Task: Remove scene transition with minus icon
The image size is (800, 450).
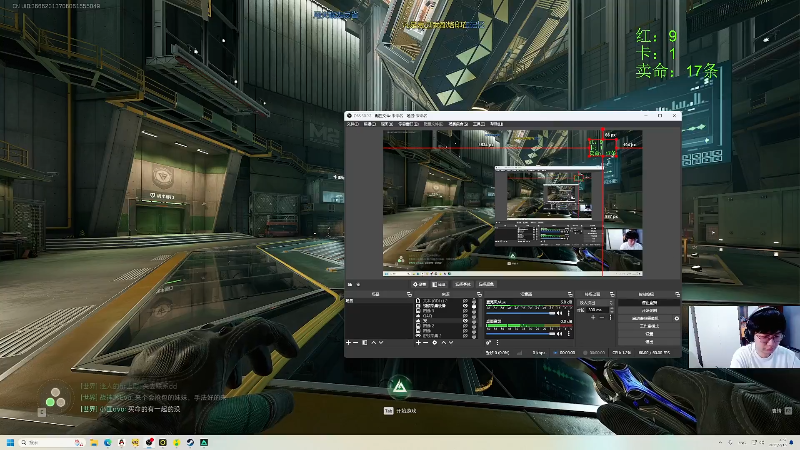Action: 602,317
